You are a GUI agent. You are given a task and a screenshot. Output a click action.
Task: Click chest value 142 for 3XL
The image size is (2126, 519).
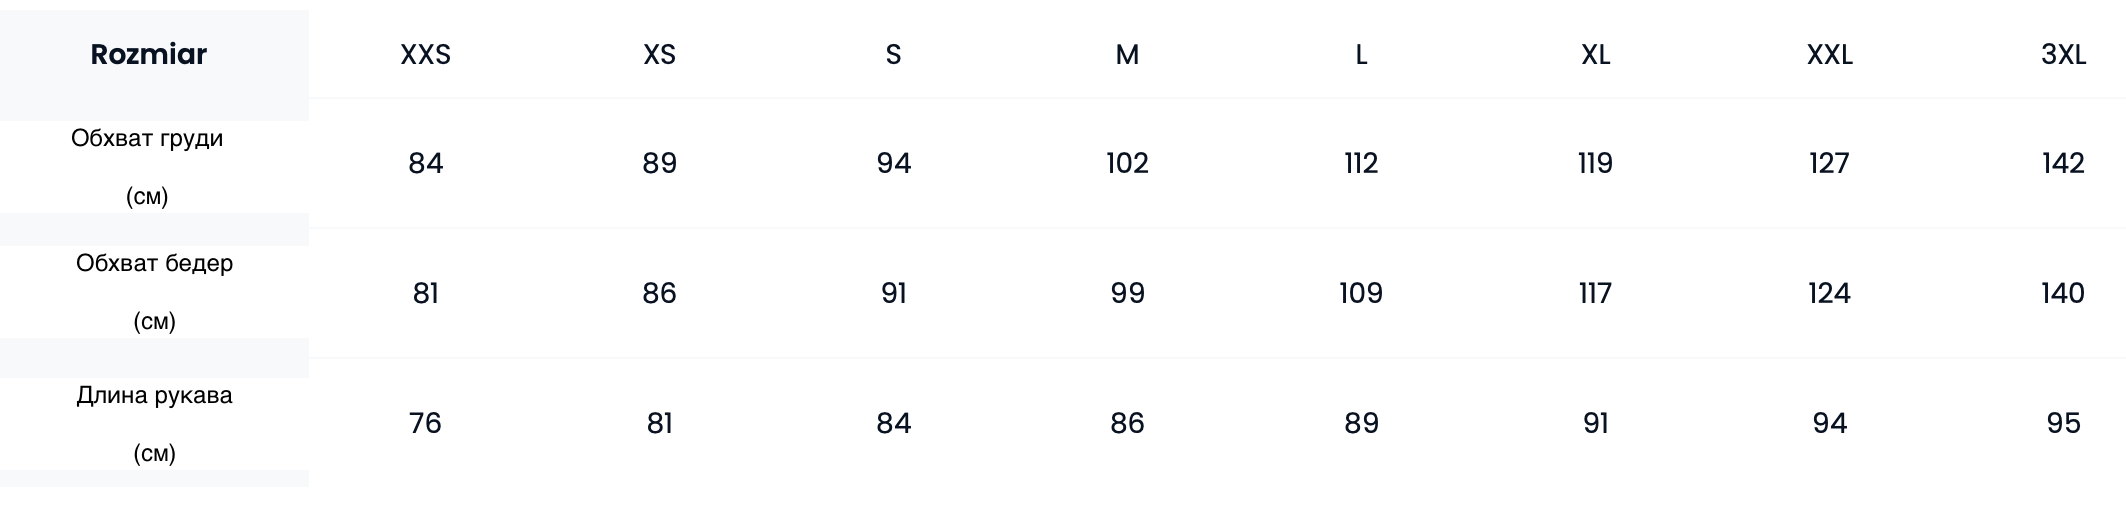(x=2063, y=163)
